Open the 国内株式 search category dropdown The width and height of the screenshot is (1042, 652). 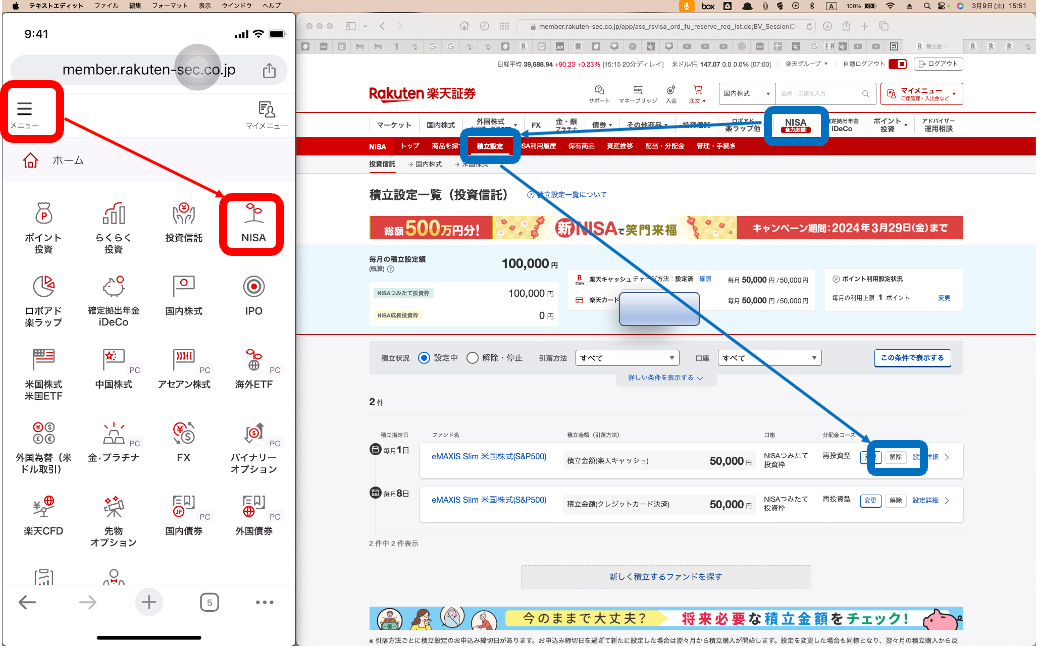[x=747, y=94]
